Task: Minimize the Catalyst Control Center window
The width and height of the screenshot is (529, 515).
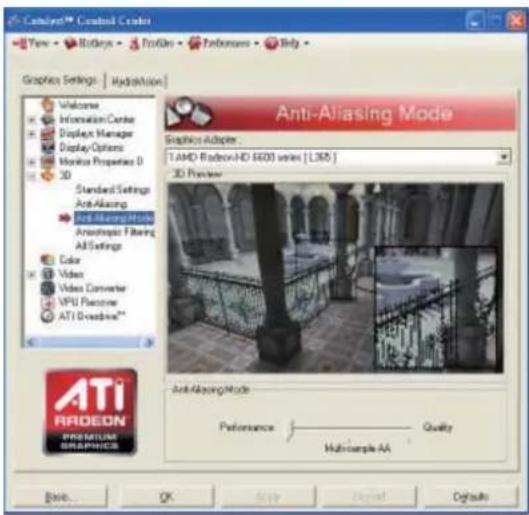Action: coord(475,21)
